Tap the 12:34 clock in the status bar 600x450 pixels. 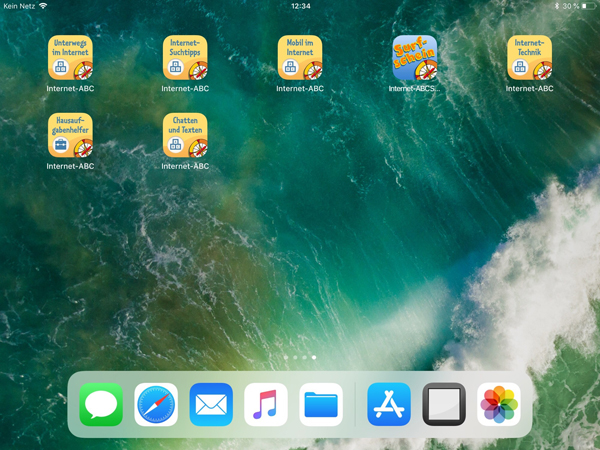click(300, 6)
